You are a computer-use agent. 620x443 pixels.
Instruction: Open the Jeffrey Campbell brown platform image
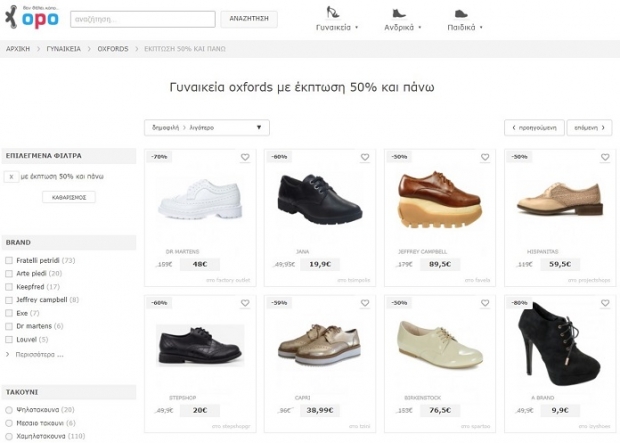440,200
